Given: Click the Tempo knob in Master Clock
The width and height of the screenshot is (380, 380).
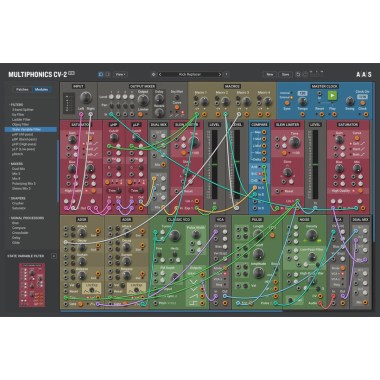Looking at the screenshot, I should click(302, 101).
